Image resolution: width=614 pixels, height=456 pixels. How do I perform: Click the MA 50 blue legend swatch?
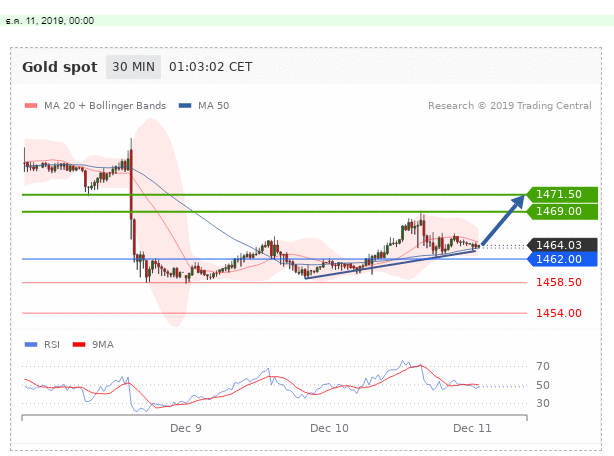[x=185, y=105]
